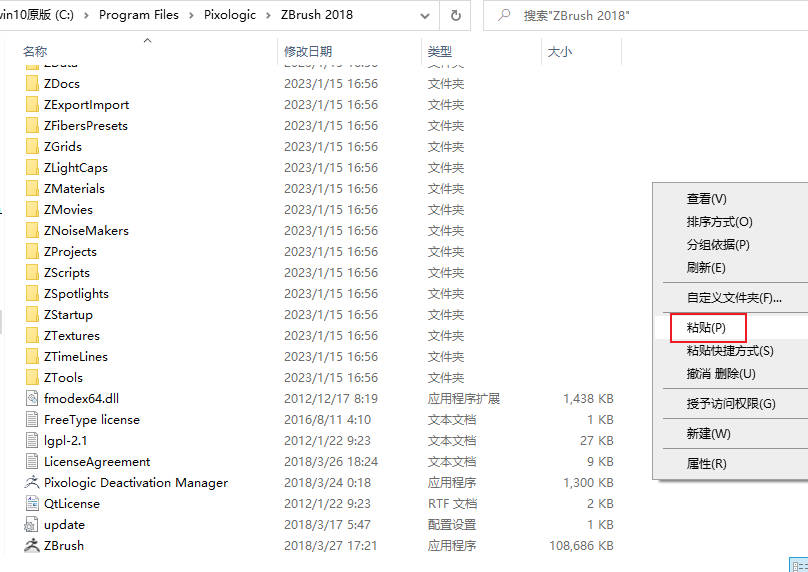Expand the chevron after win10原版 (C:)
808x572 pixels.
tap(86, 15)
